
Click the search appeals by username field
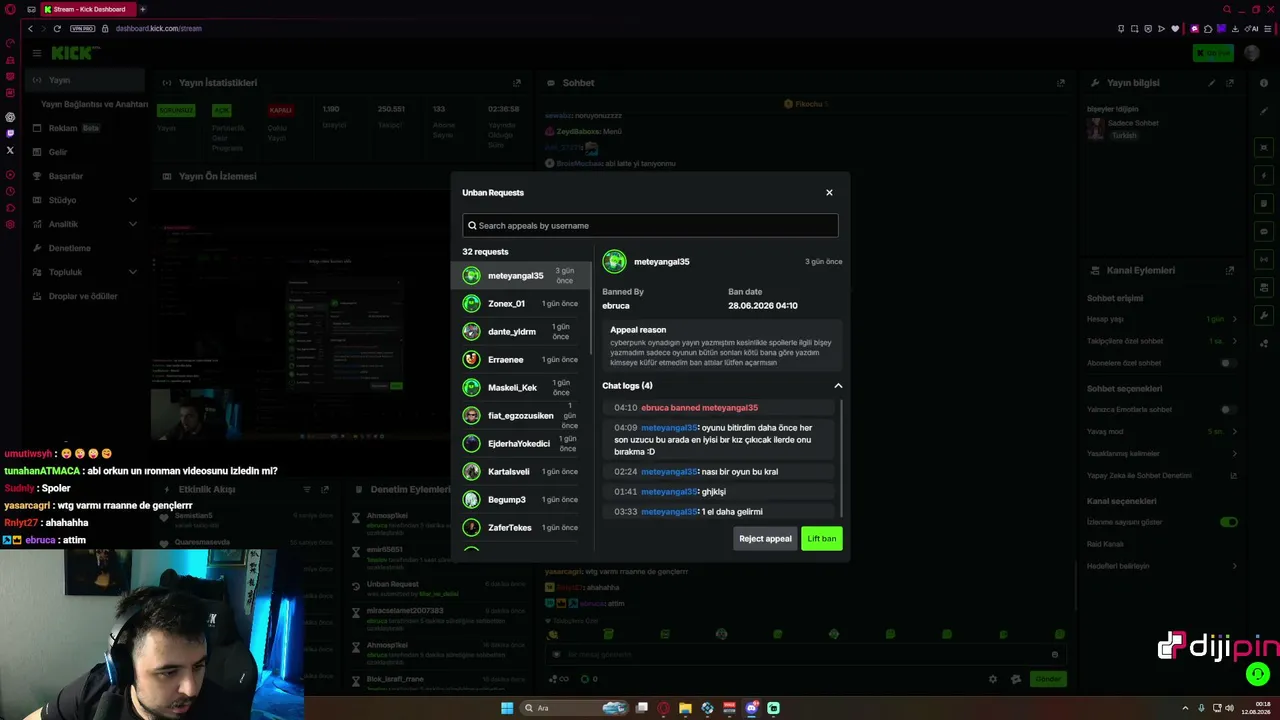650,225
